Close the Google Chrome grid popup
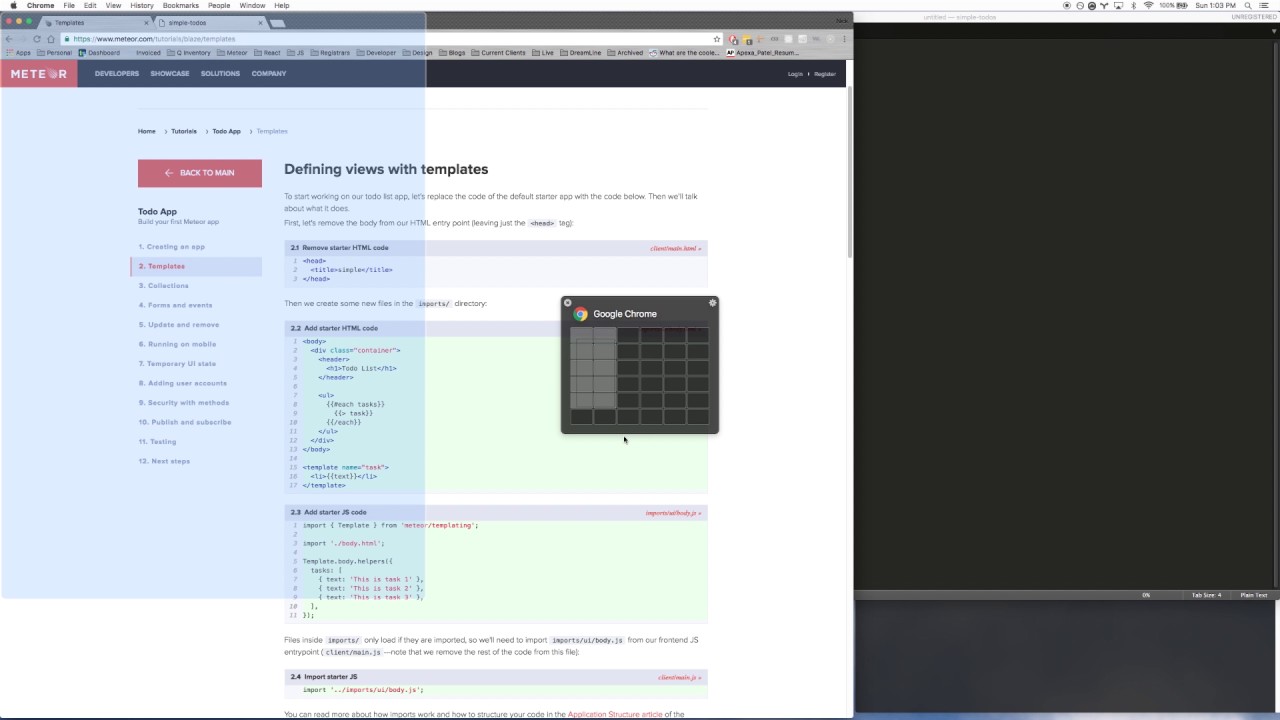1280x720 pixels. [567, 303]
